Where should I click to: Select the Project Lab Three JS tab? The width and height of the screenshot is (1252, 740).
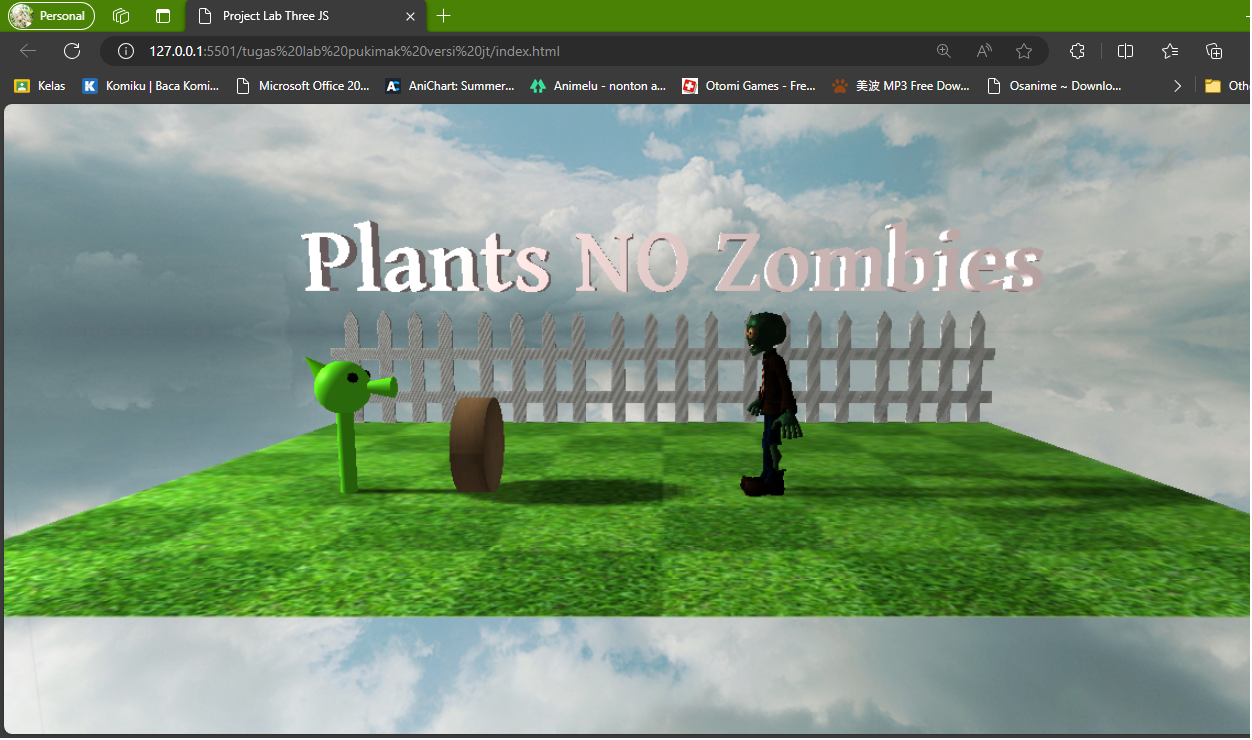[x=290, y=16]
